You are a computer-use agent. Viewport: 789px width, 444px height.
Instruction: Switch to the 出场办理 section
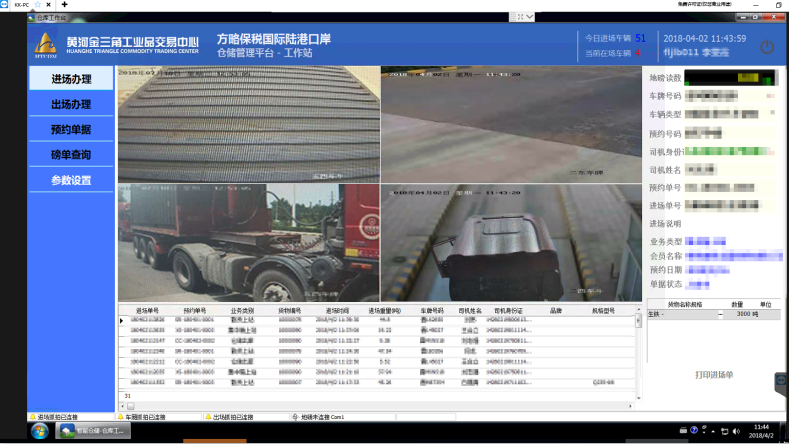[71, 104]
